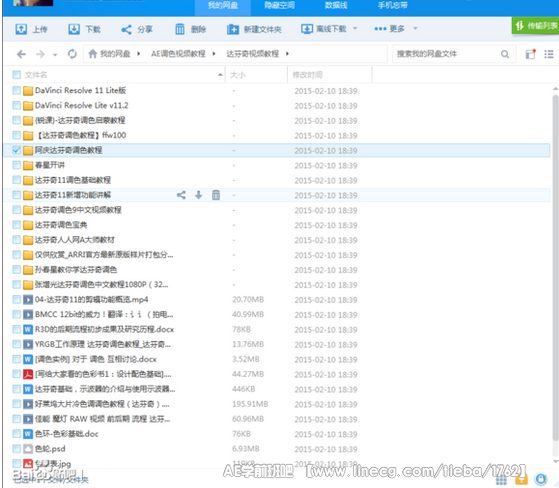
Task: Click the Upload (上传) toolbar icon
Action: click(21, 29)
